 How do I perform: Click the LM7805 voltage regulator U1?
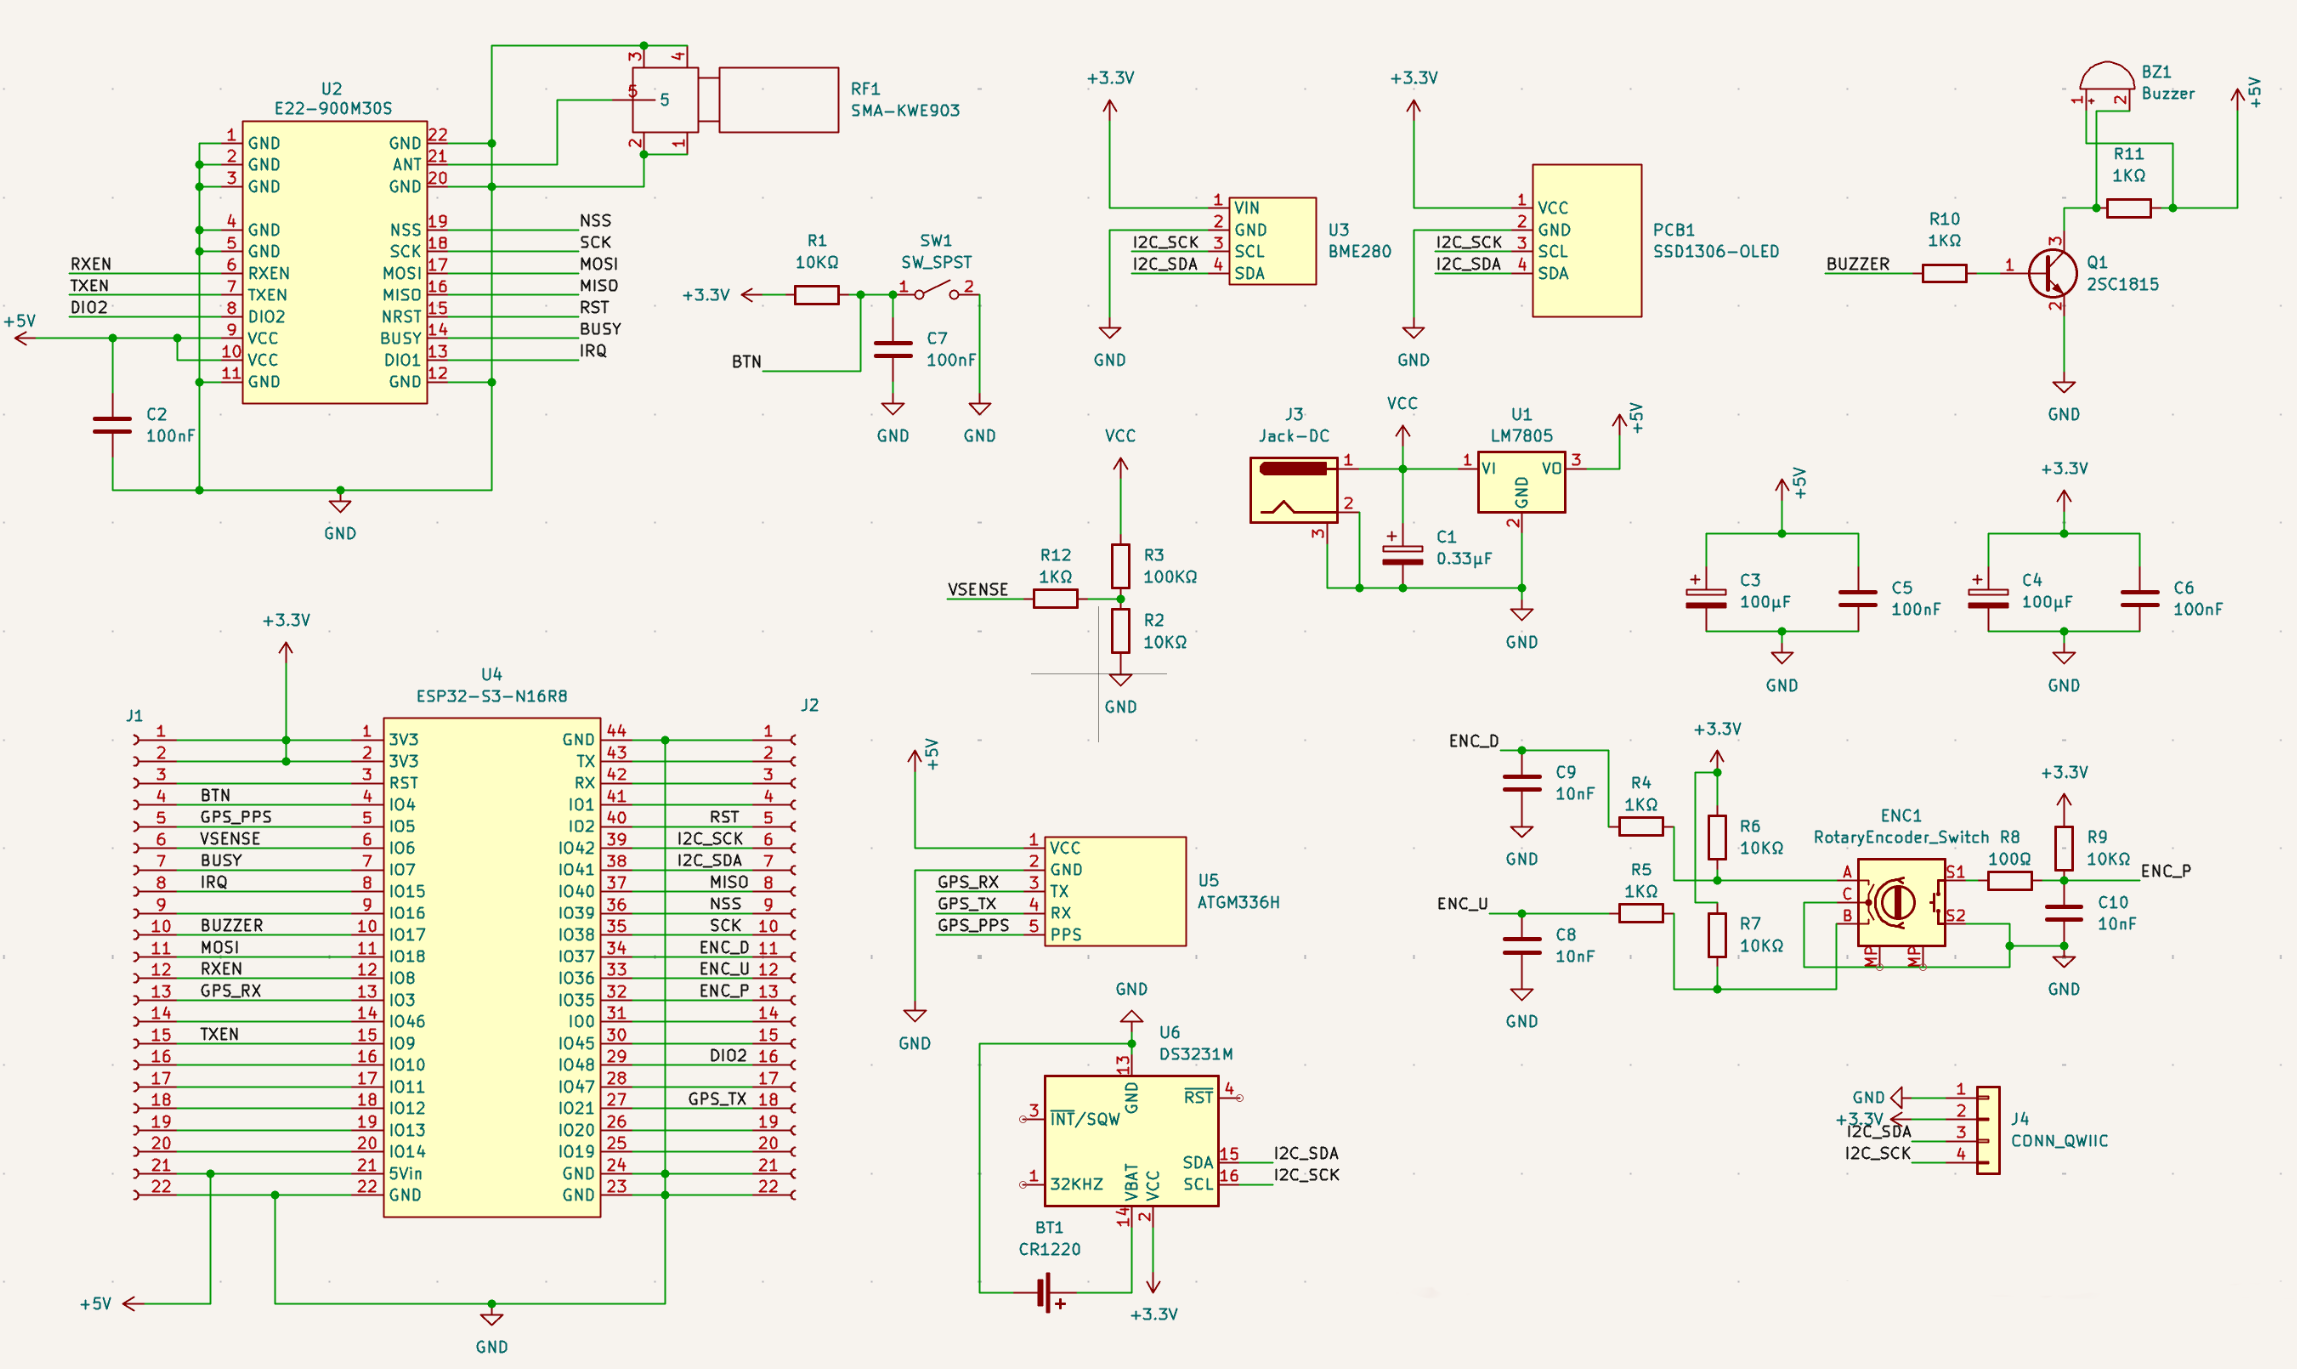[x=1520, y=480]
